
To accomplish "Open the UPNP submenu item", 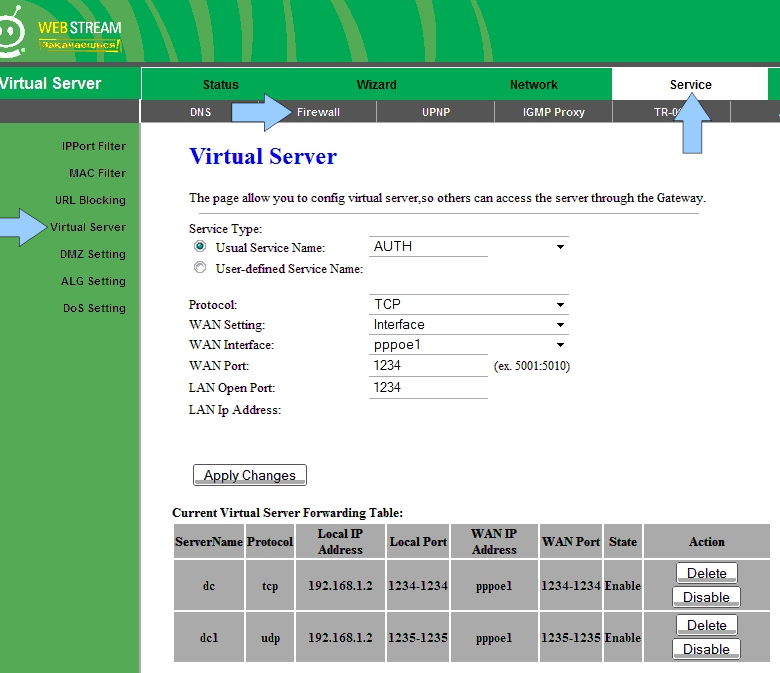I will (x=436, y=112).
